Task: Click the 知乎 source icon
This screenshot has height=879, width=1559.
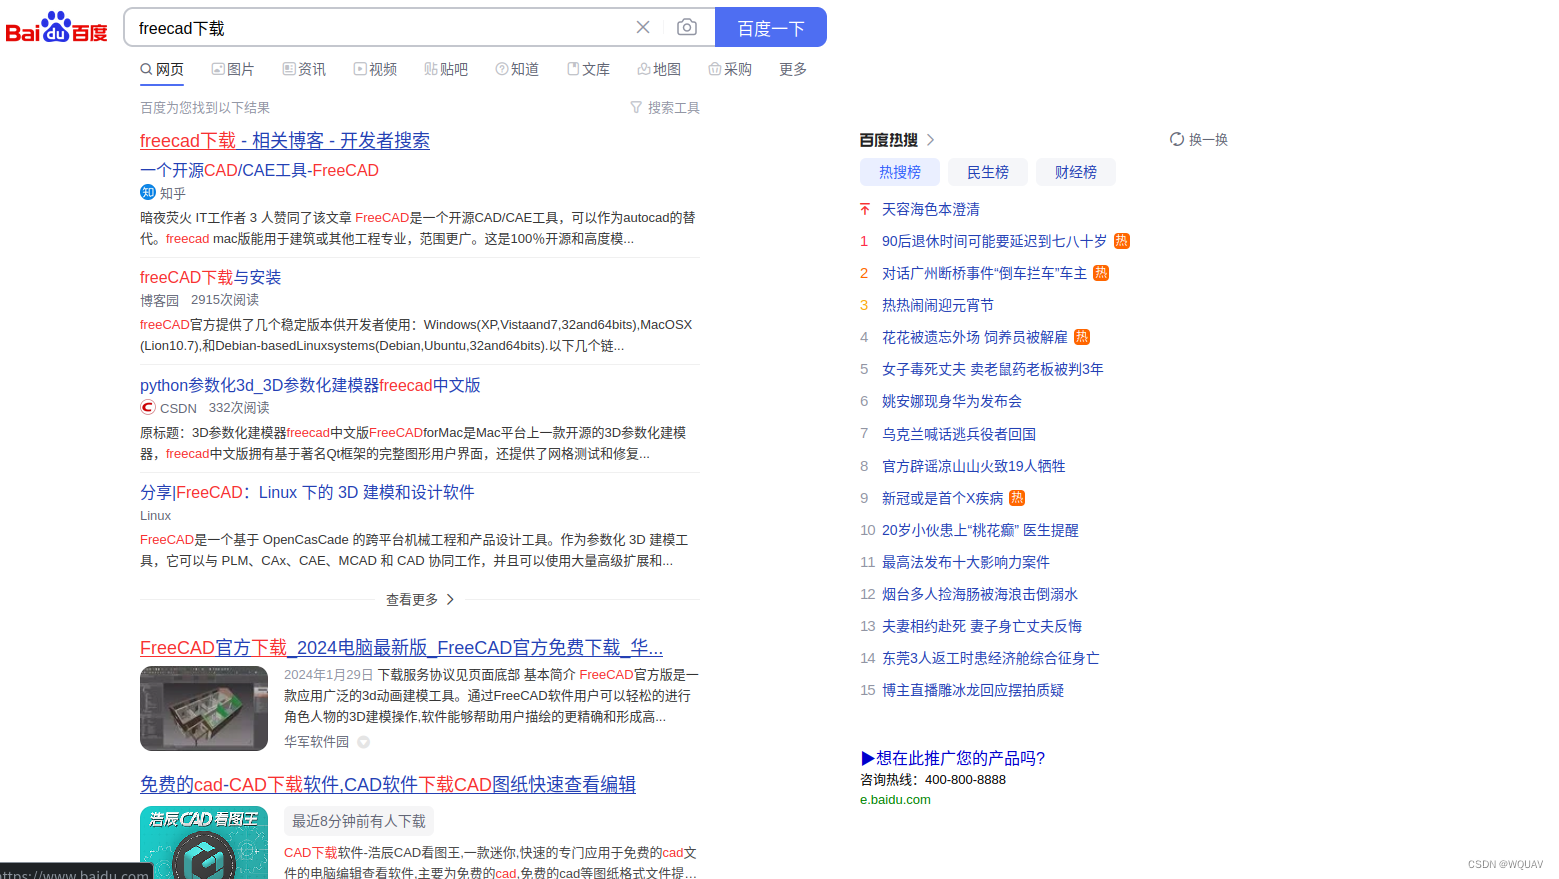Action: [148, 193]
